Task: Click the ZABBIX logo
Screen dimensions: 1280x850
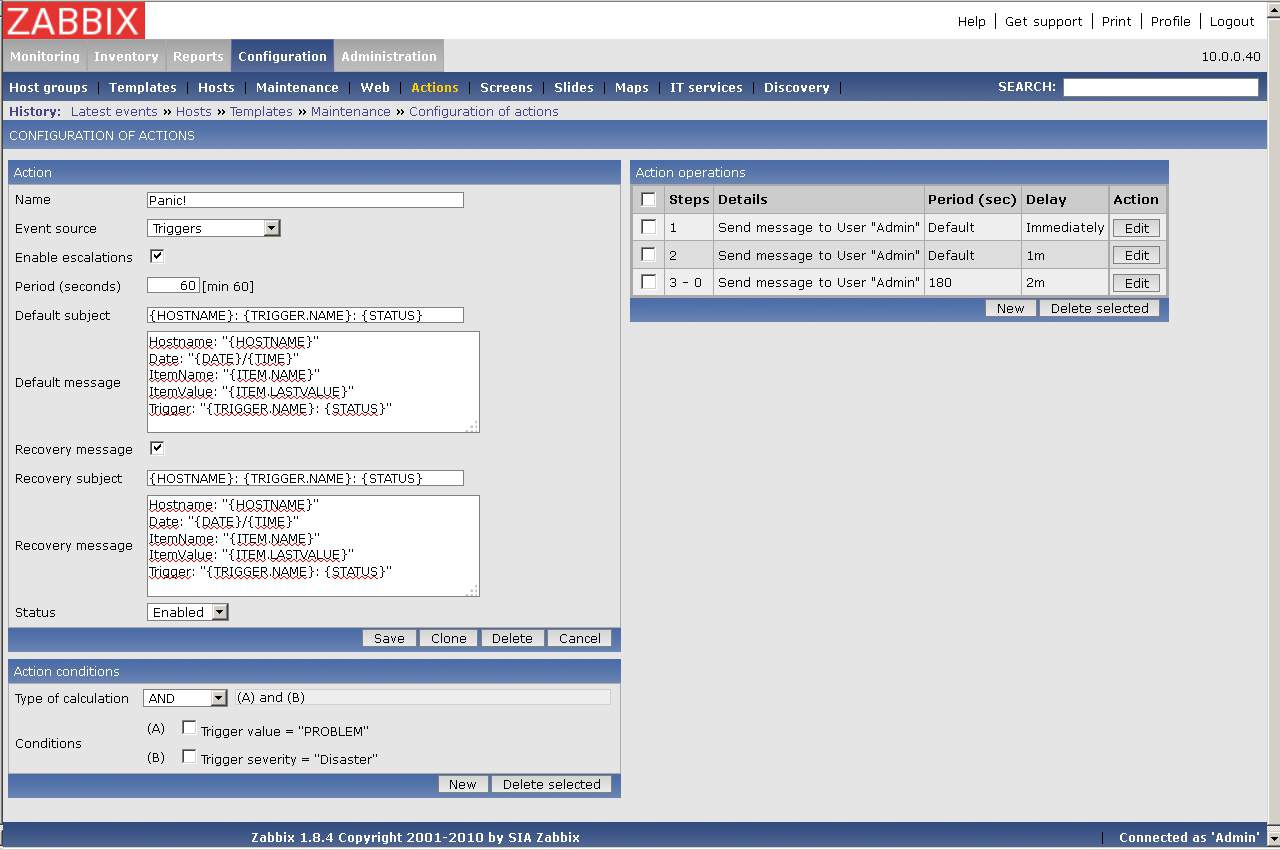Action: (74, 20)
